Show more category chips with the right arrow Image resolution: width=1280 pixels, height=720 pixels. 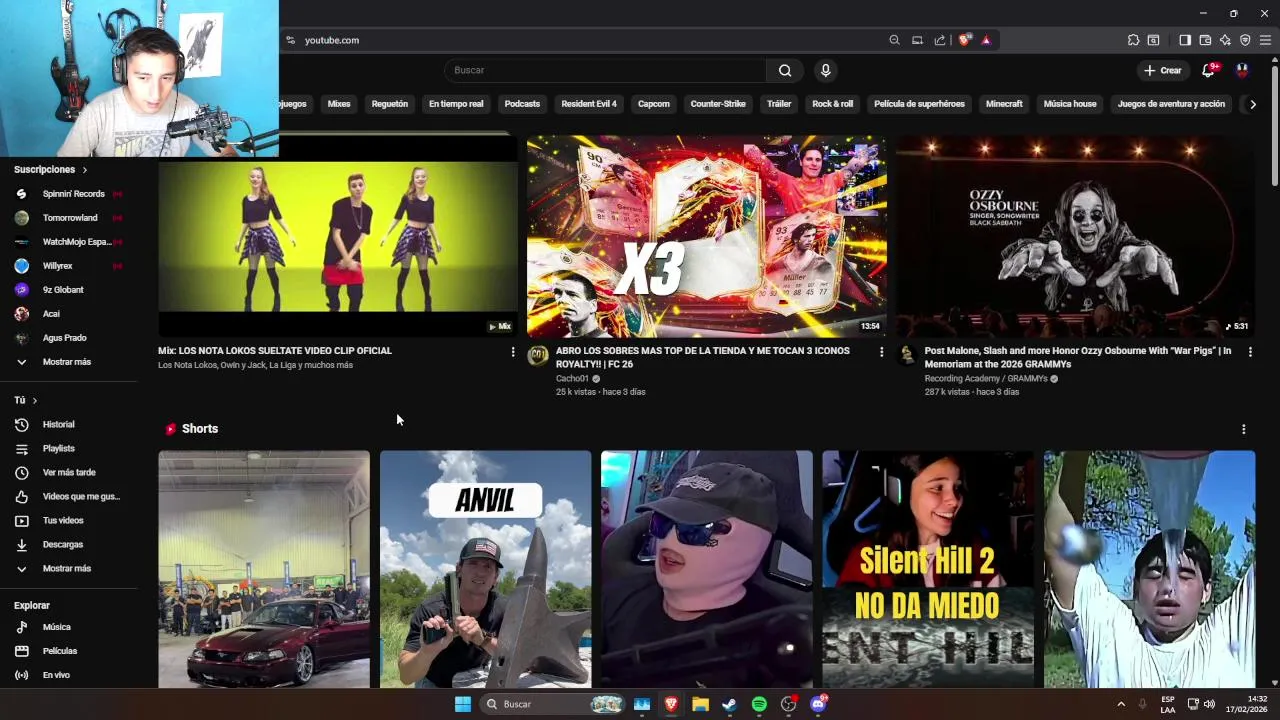[x=1252, y=104]
